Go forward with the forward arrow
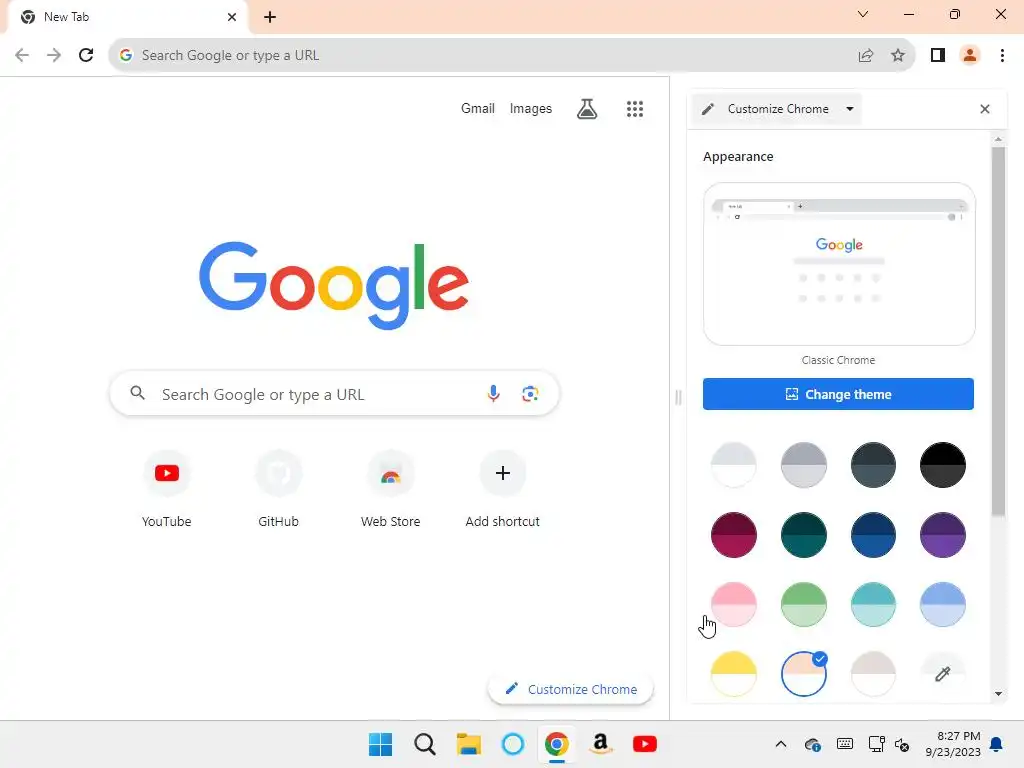The image size is (1024, 768). (x=54, y=56)
